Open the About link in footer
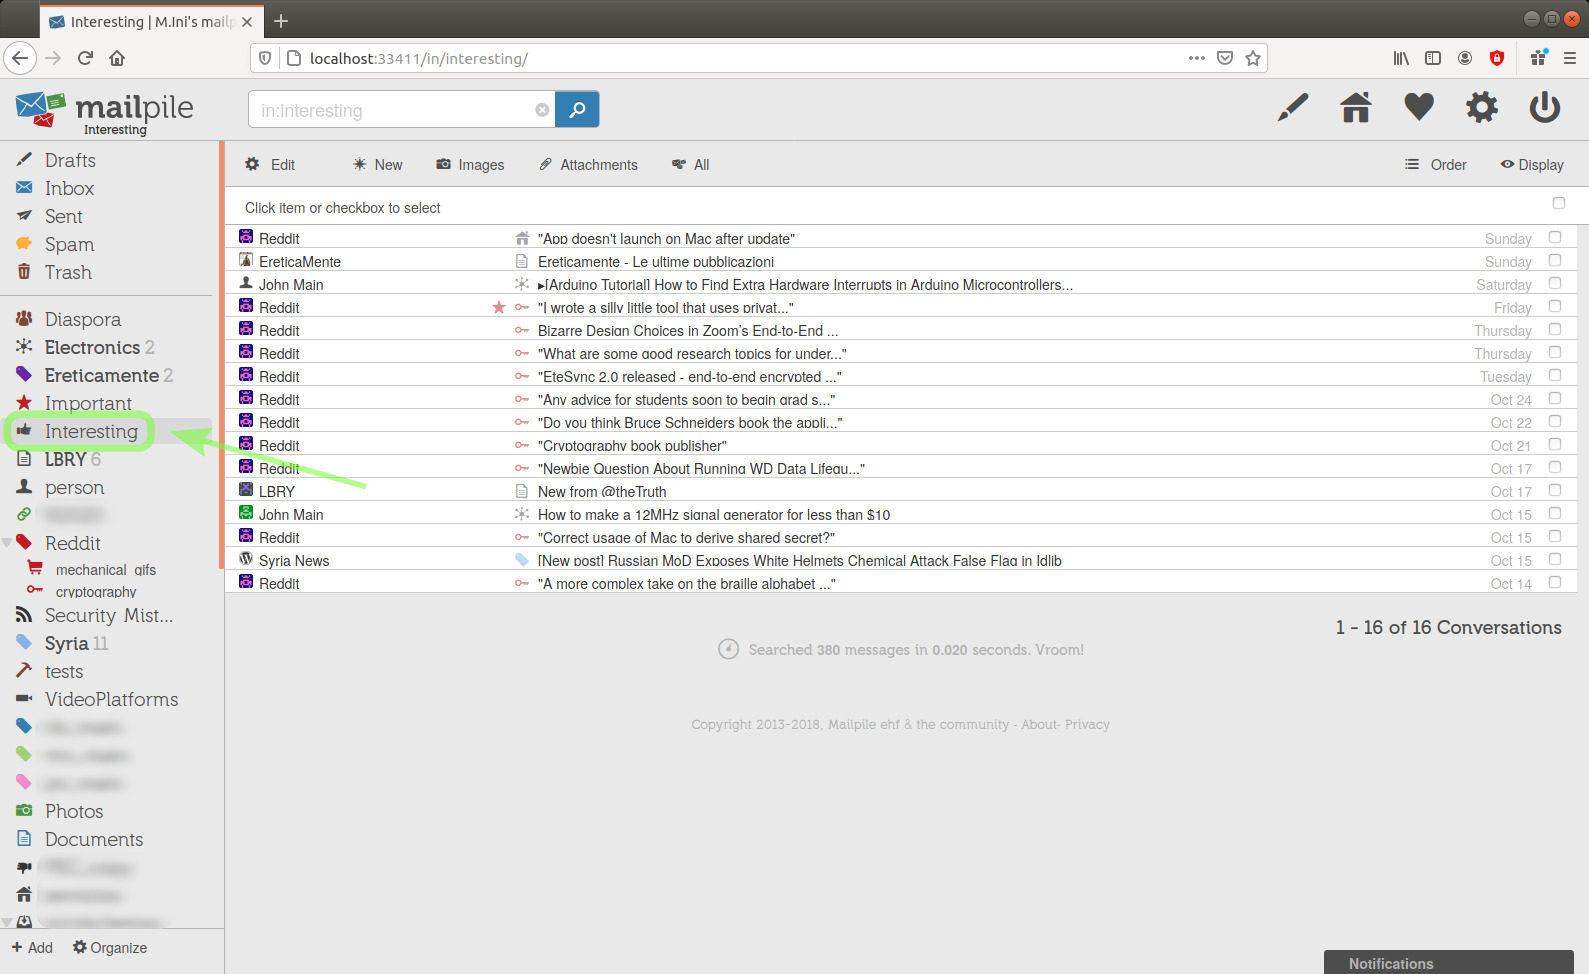 tap(1038, 724)
